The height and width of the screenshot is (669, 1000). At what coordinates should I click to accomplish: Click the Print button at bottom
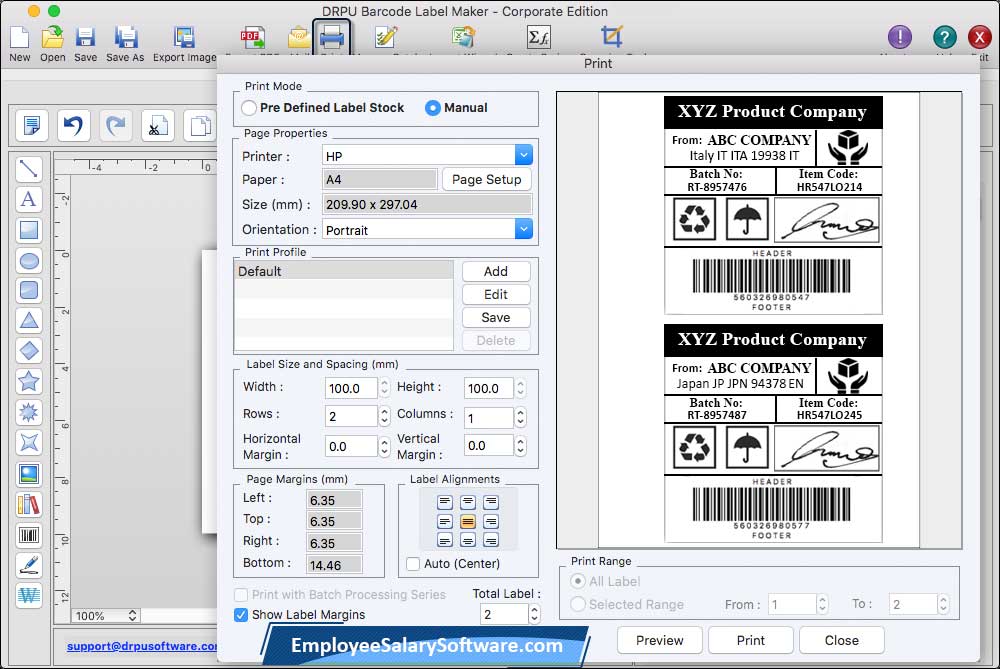[x=751, y=640]
